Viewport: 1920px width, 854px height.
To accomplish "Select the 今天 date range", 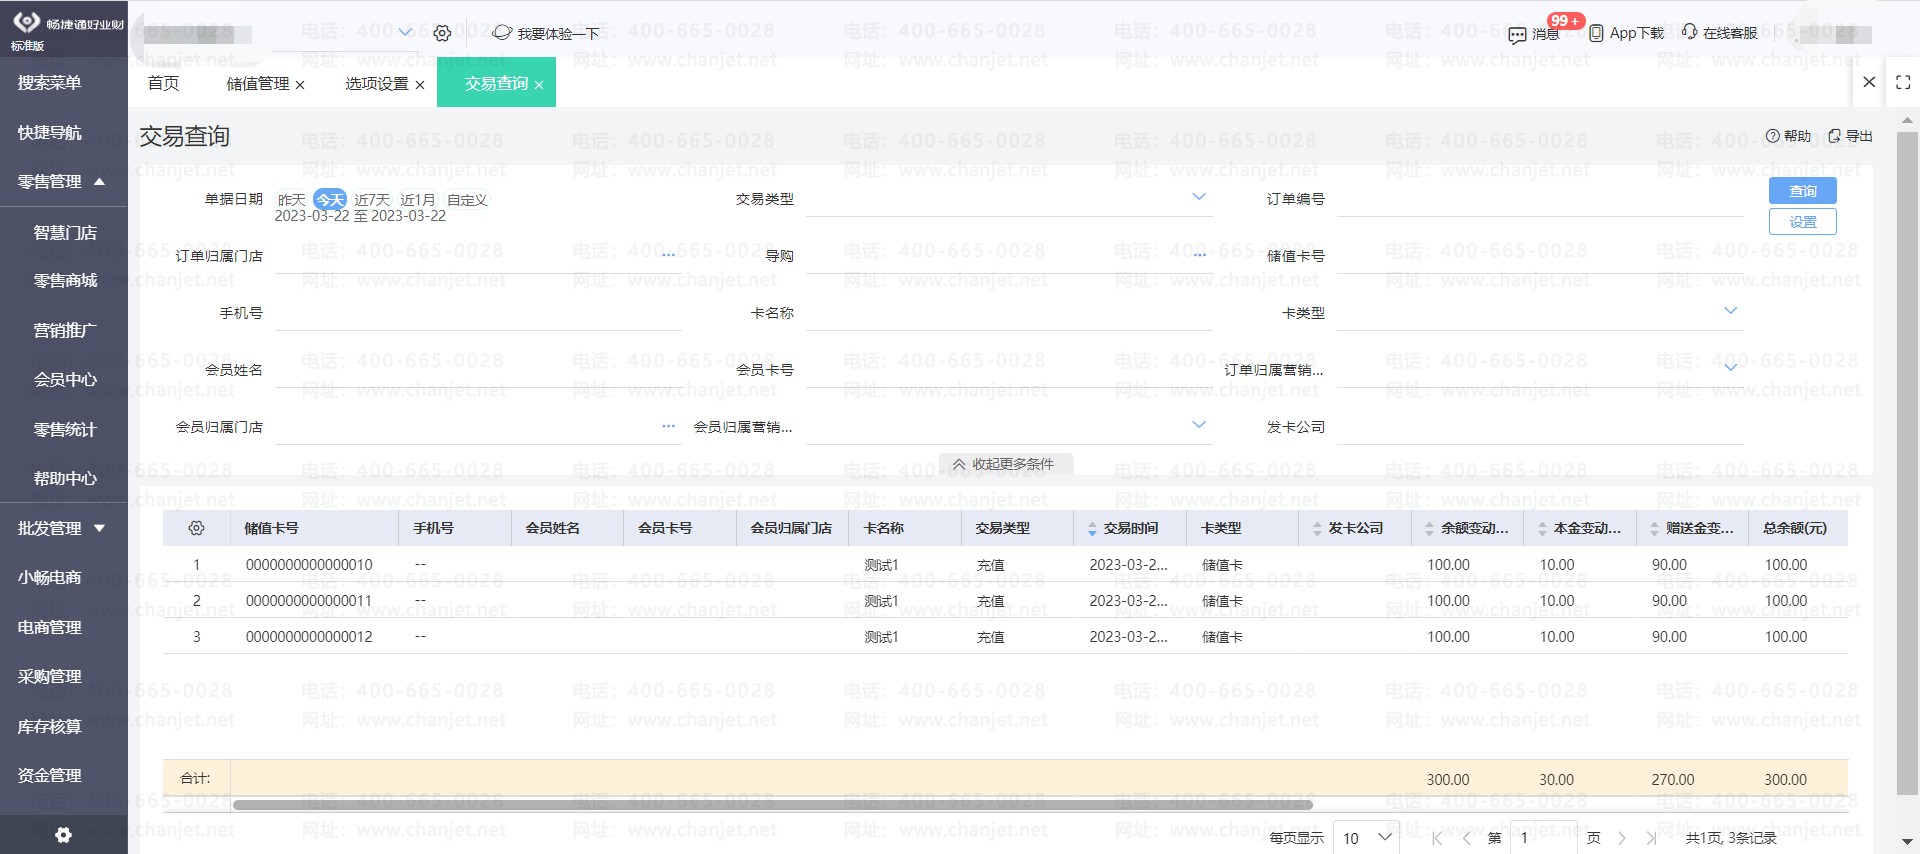I will coord(330,200).
